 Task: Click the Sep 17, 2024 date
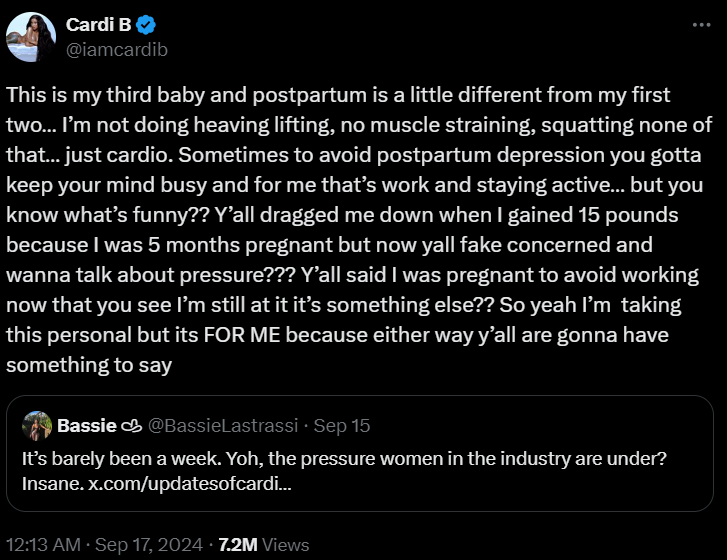(x=149, y=545)
